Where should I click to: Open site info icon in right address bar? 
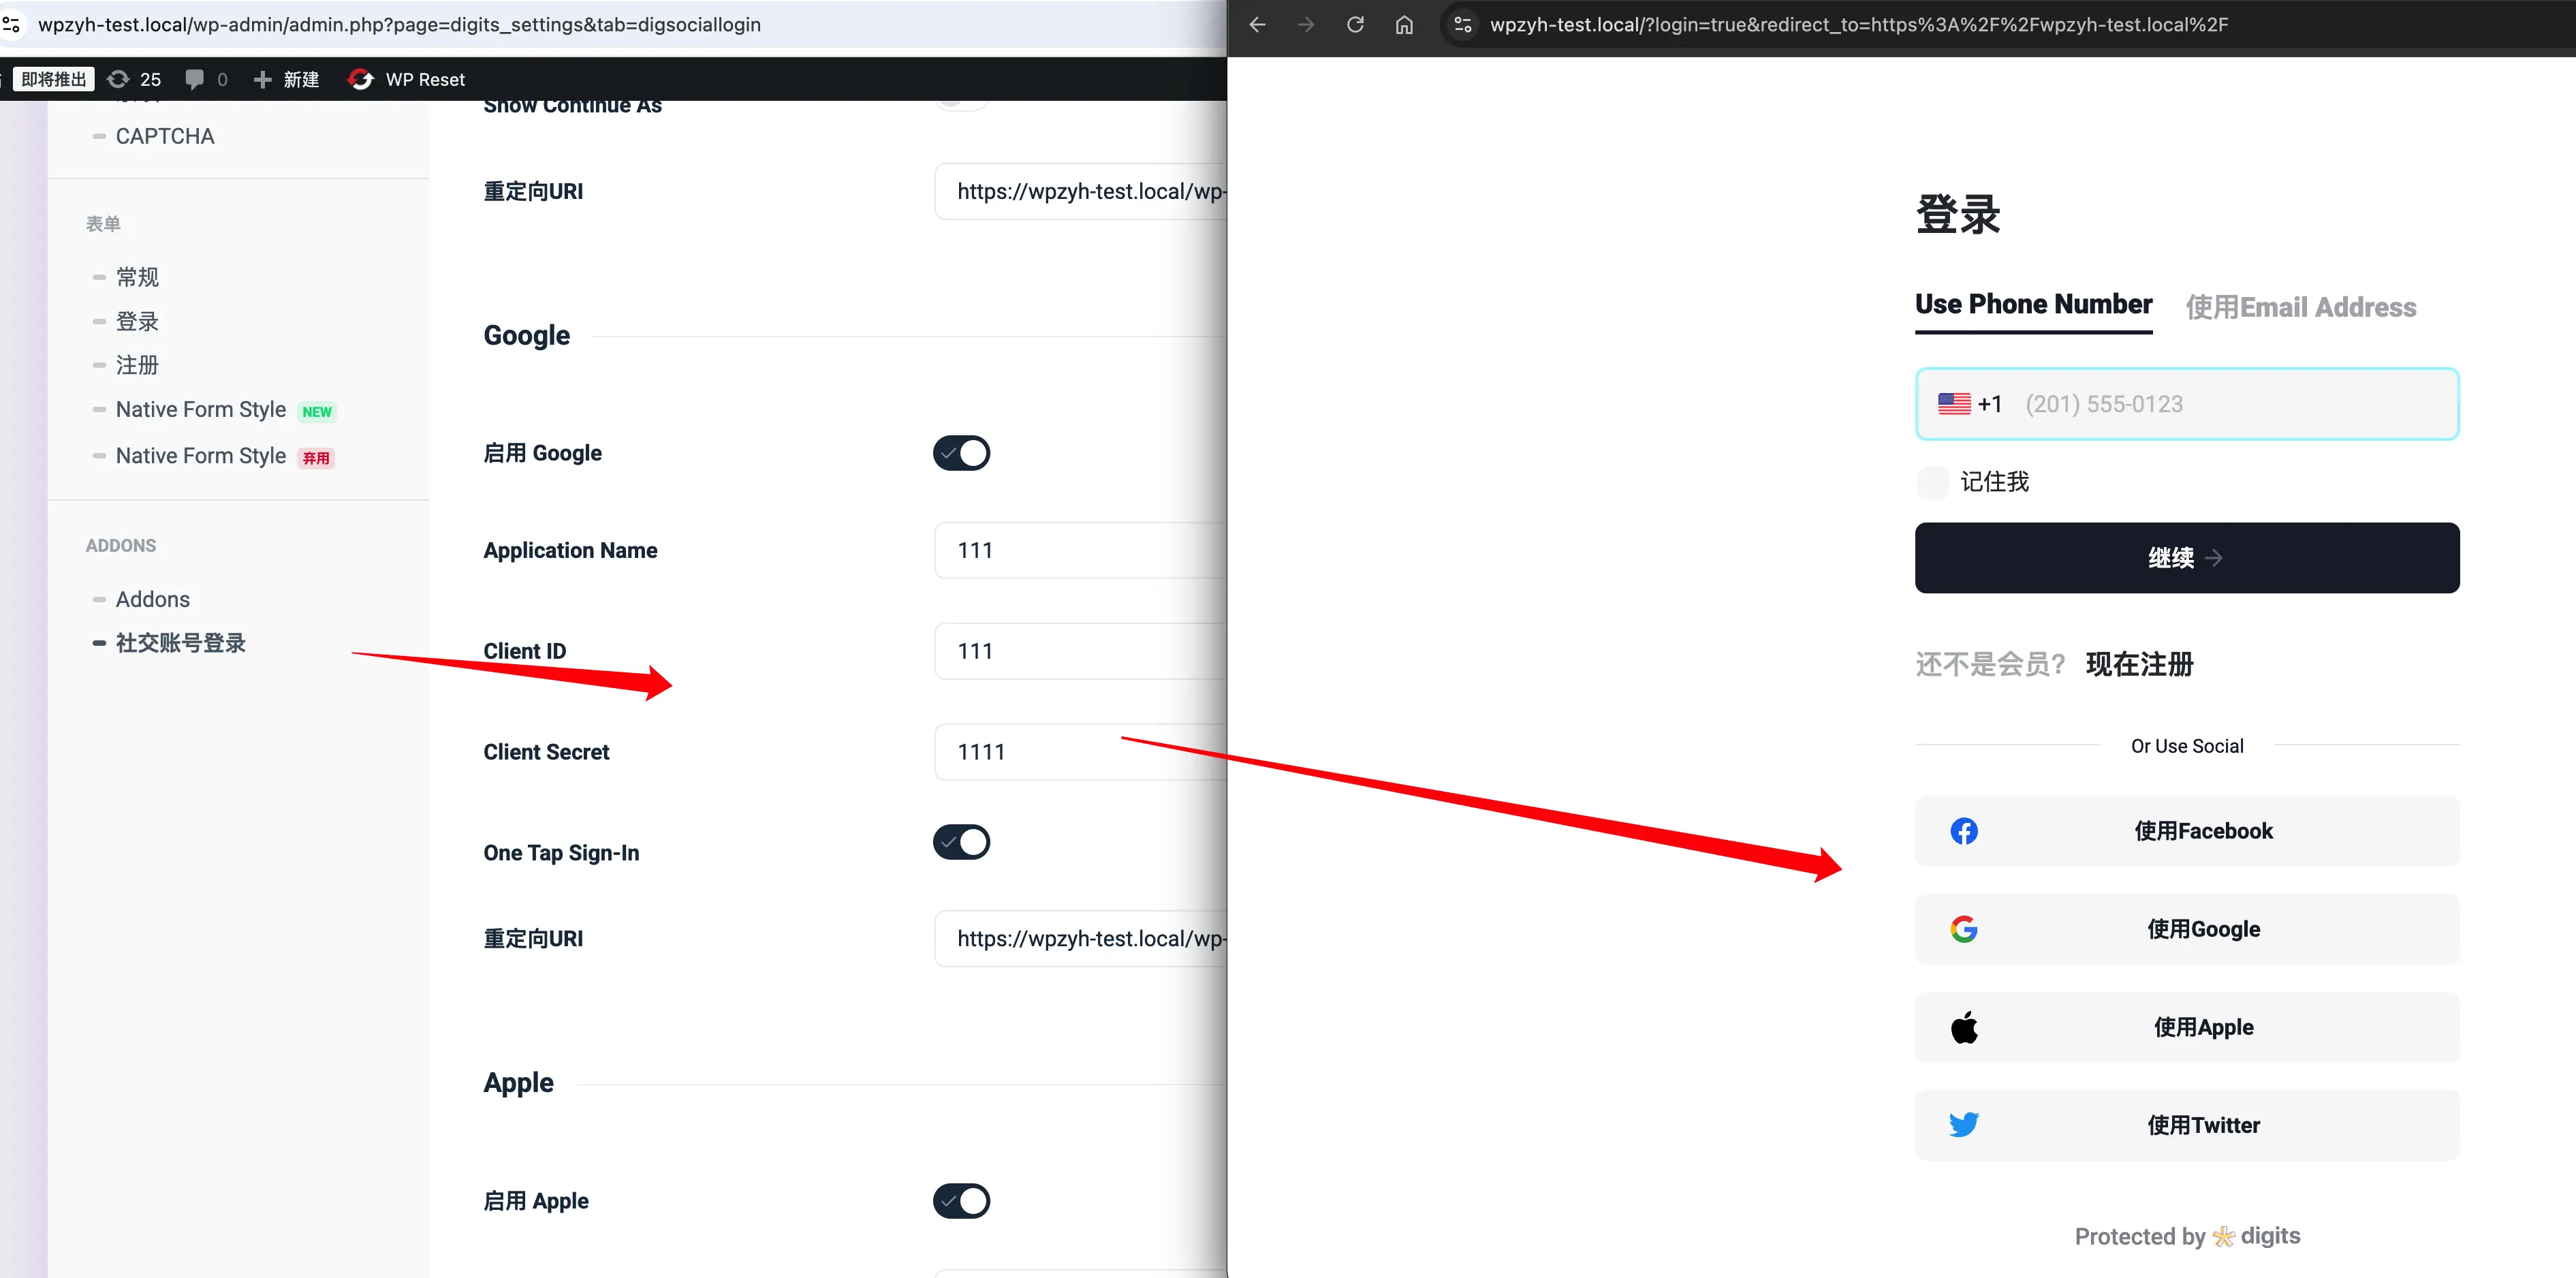[x=1463, y=25]
